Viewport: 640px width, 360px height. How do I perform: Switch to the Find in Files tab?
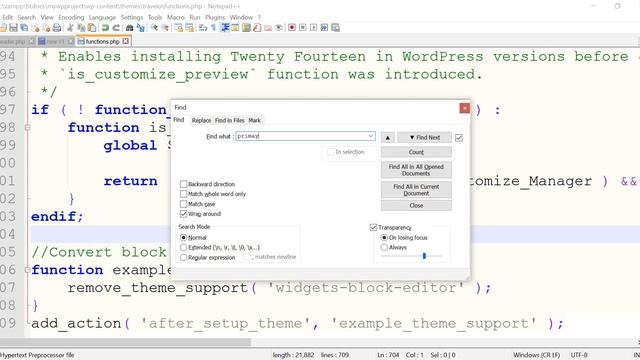[x=229, y=120]
